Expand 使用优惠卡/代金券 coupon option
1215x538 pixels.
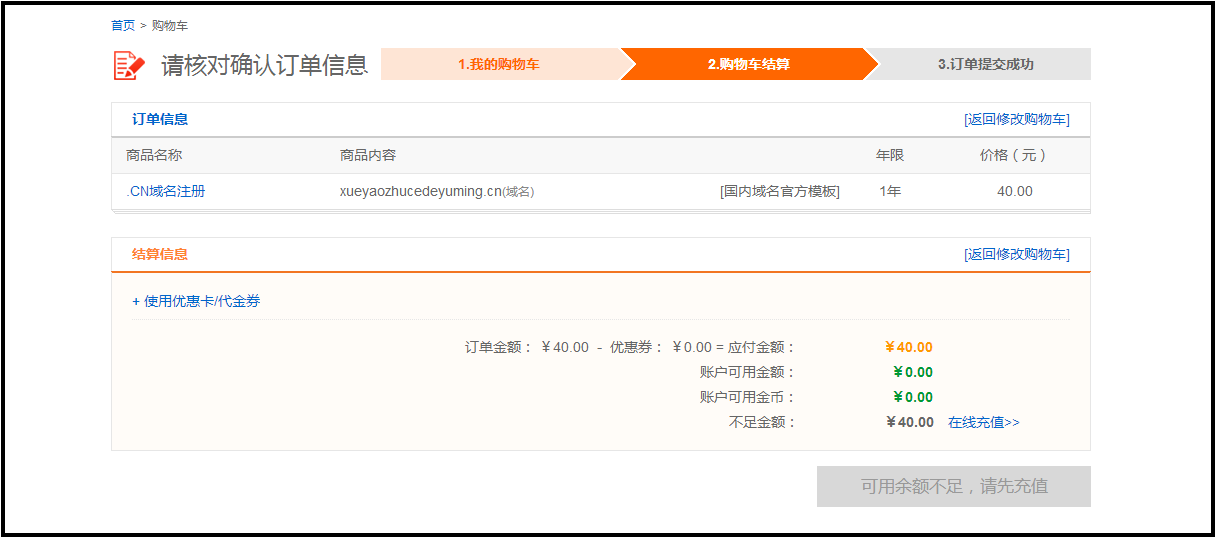tap(196, 301)
